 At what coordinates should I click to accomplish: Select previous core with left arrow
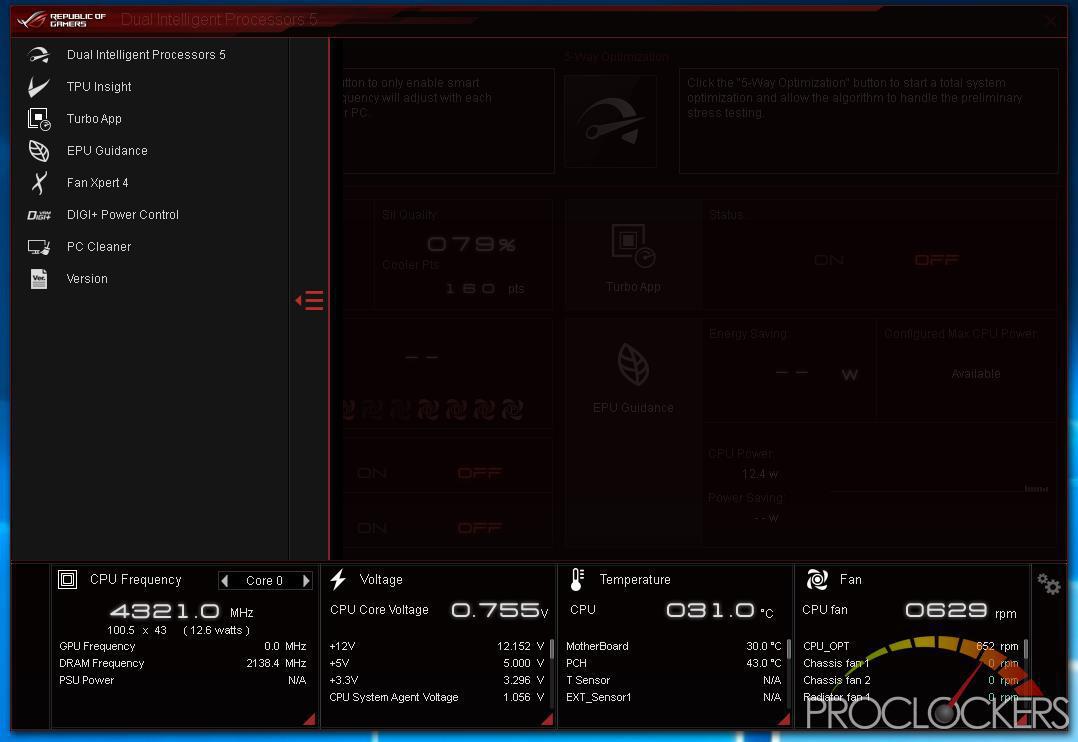tap(225, 580)
